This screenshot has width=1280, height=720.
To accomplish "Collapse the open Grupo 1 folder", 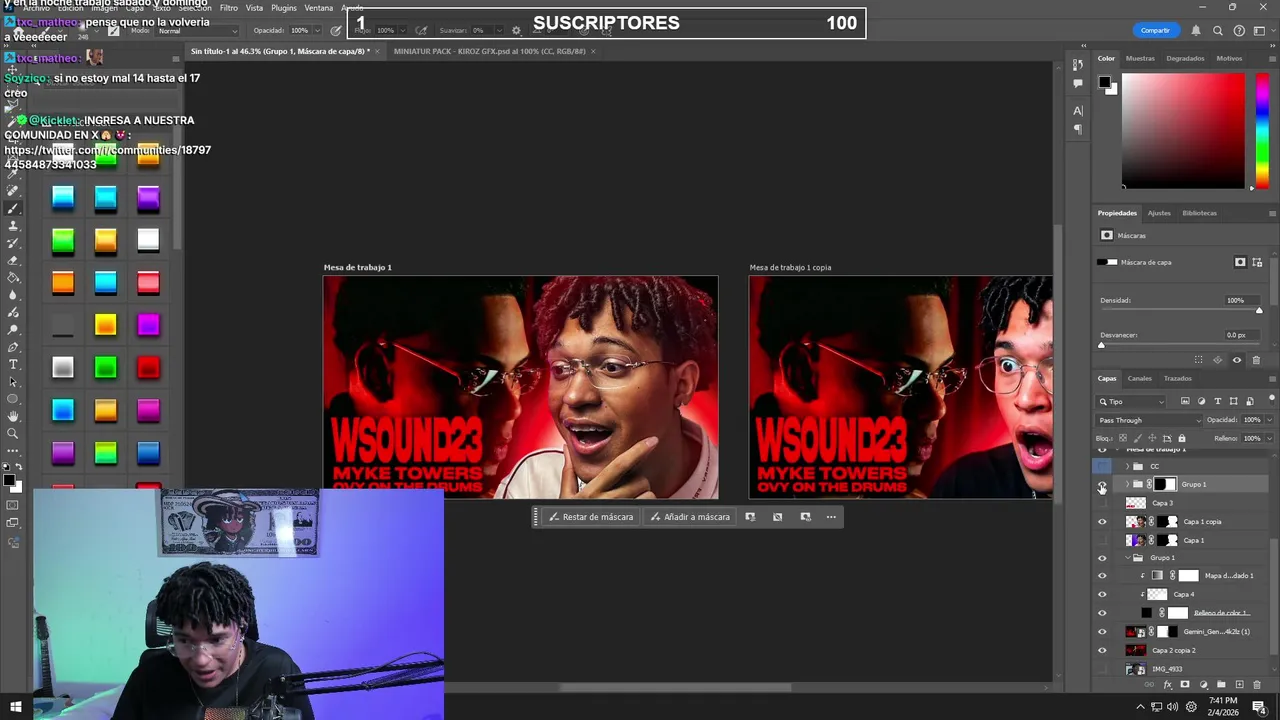I will (1128, 557).
